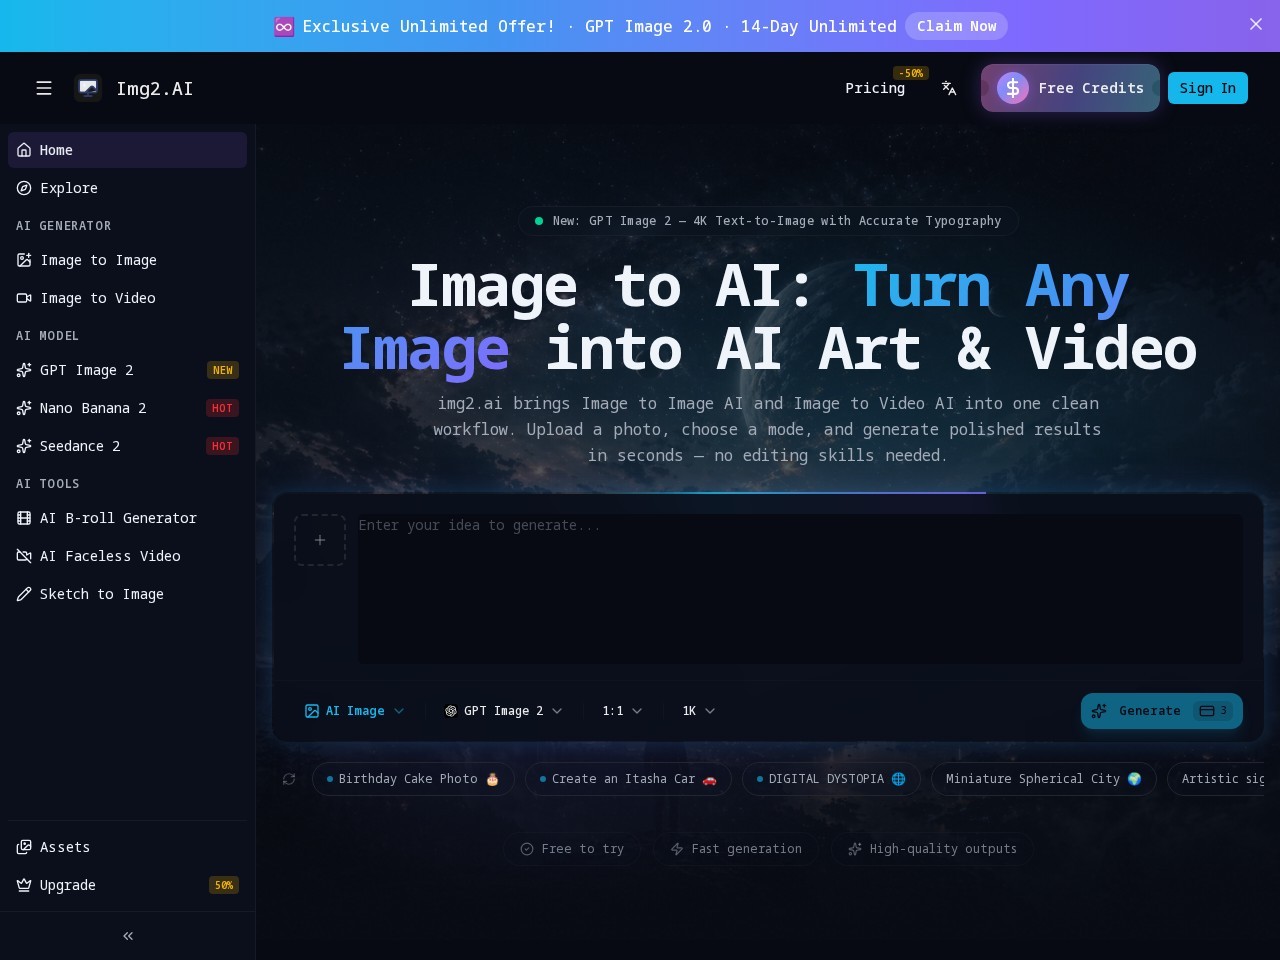The width and height of the screenshot is (1280, 960).
Task: Click the Nano Banana 2 sparkle icon
Action: (x=24, y=408)
